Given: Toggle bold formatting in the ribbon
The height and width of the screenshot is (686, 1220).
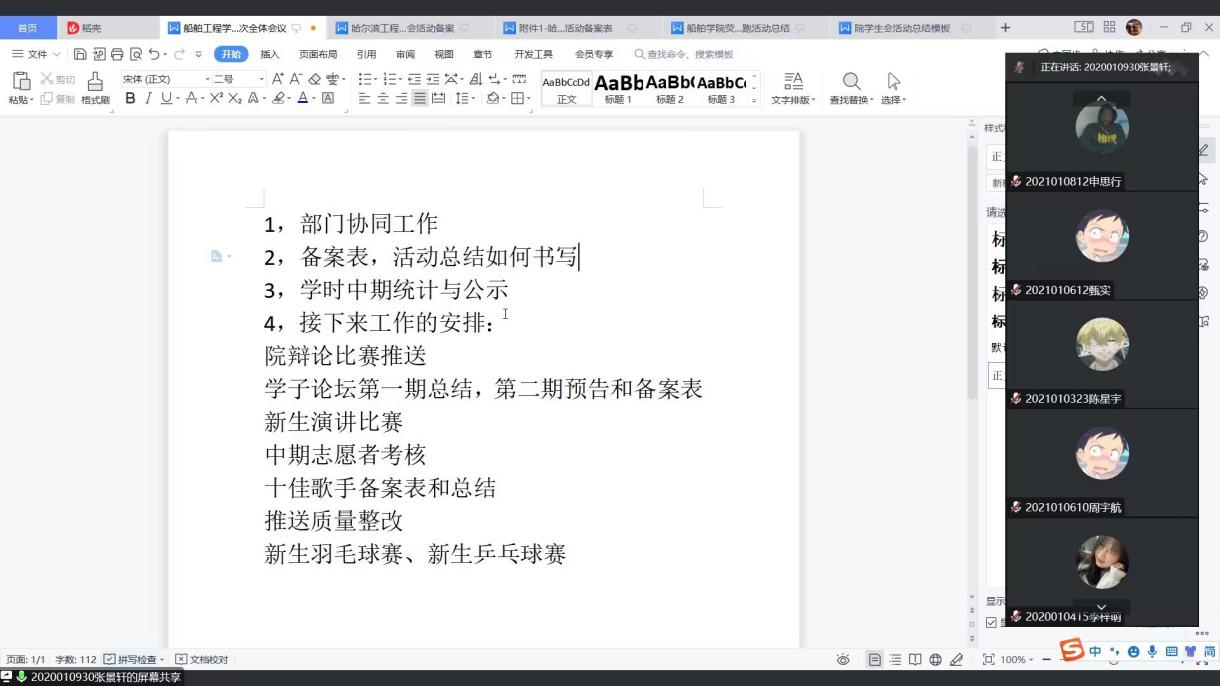Looking at the screenshot, I should [130, 98].
